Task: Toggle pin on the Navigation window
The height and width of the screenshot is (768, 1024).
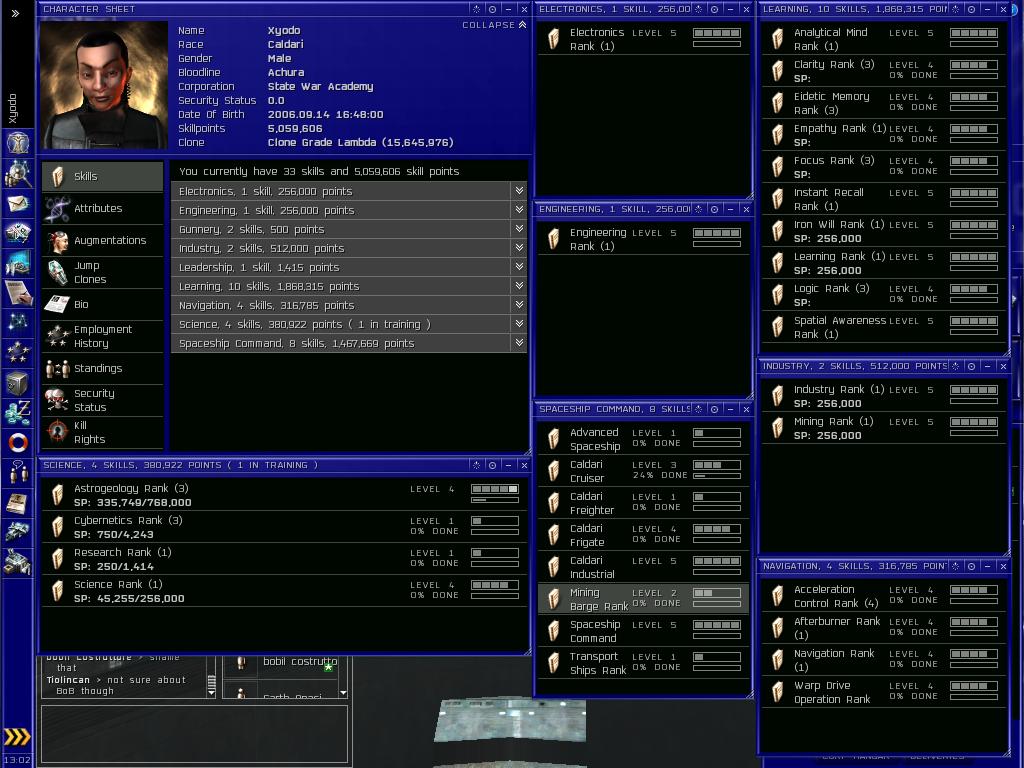Action: click(956, 566)
